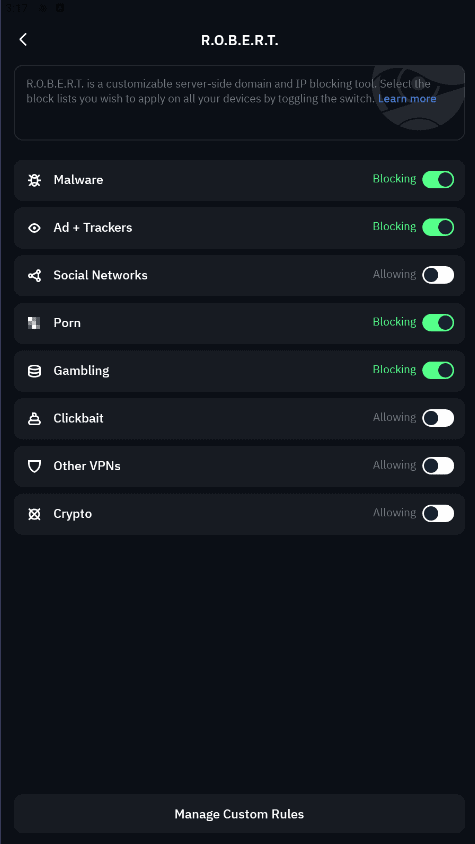The width and height of the screenshot is (475, 844).
Task: Toggle off the Porn block list
Action: (x=438, y=322)
